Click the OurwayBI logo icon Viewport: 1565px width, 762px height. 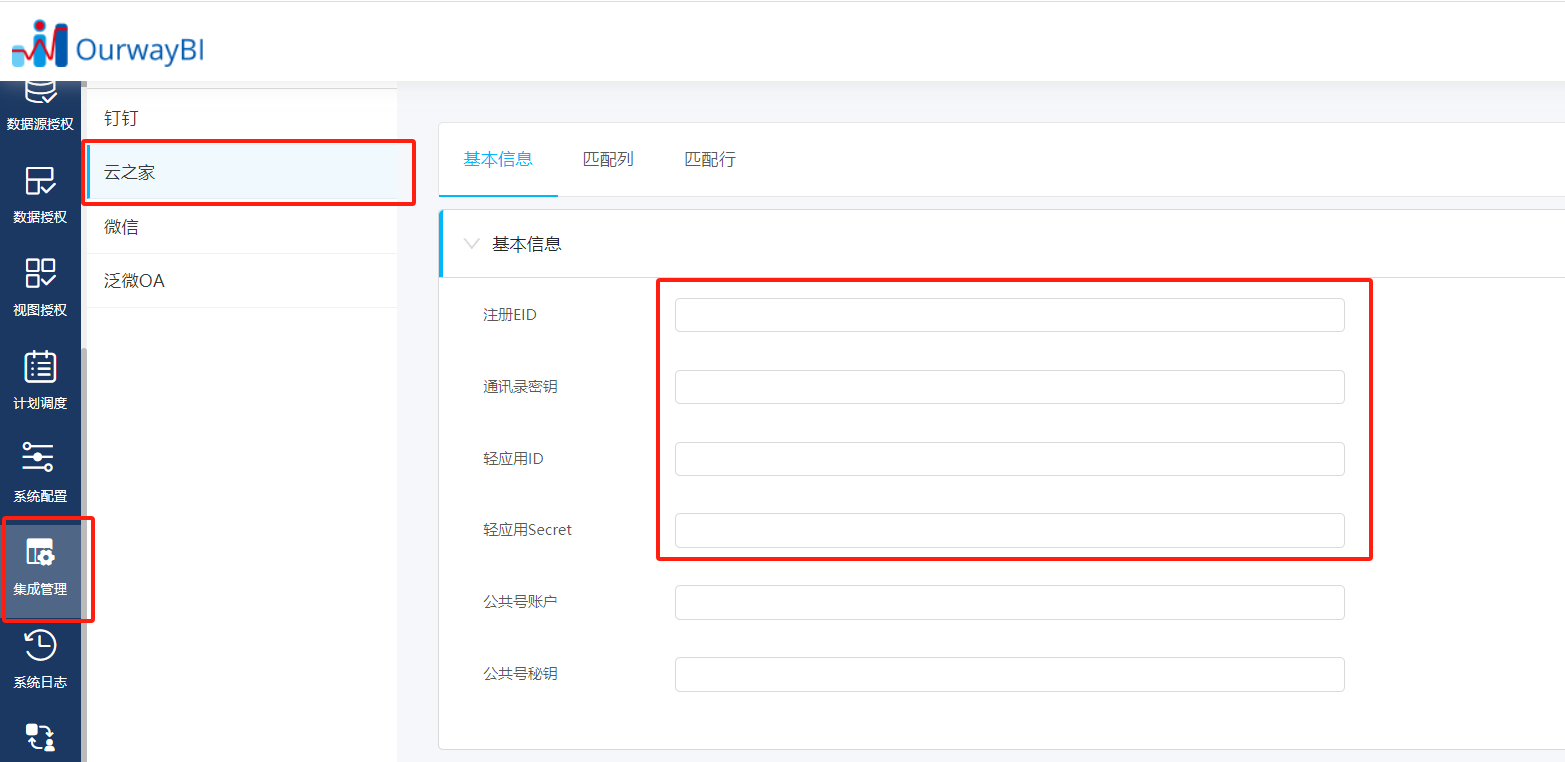[40, 43]
